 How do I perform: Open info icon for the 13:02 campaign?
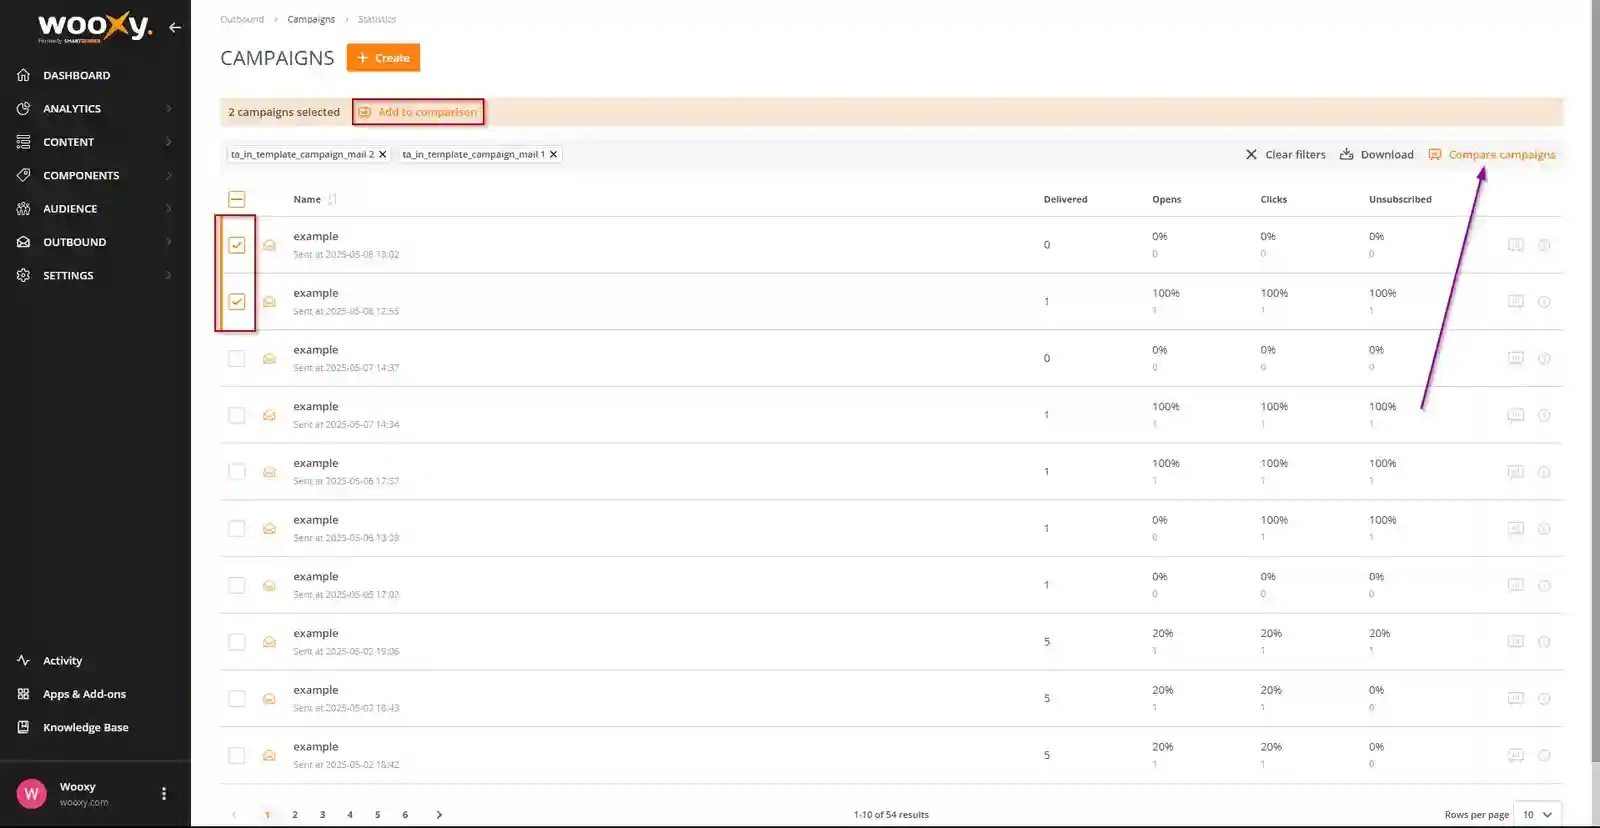(1544, 245)
